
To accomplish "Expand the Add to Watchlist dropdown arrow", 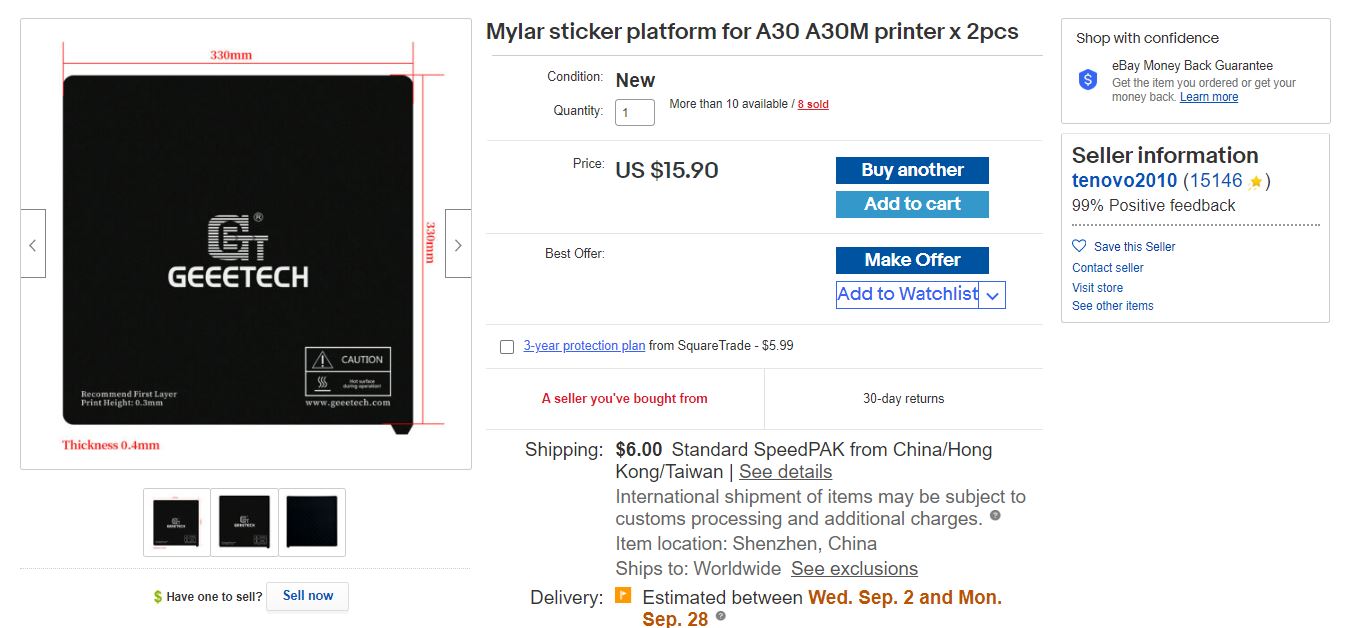I will click(x=992, y=295).
